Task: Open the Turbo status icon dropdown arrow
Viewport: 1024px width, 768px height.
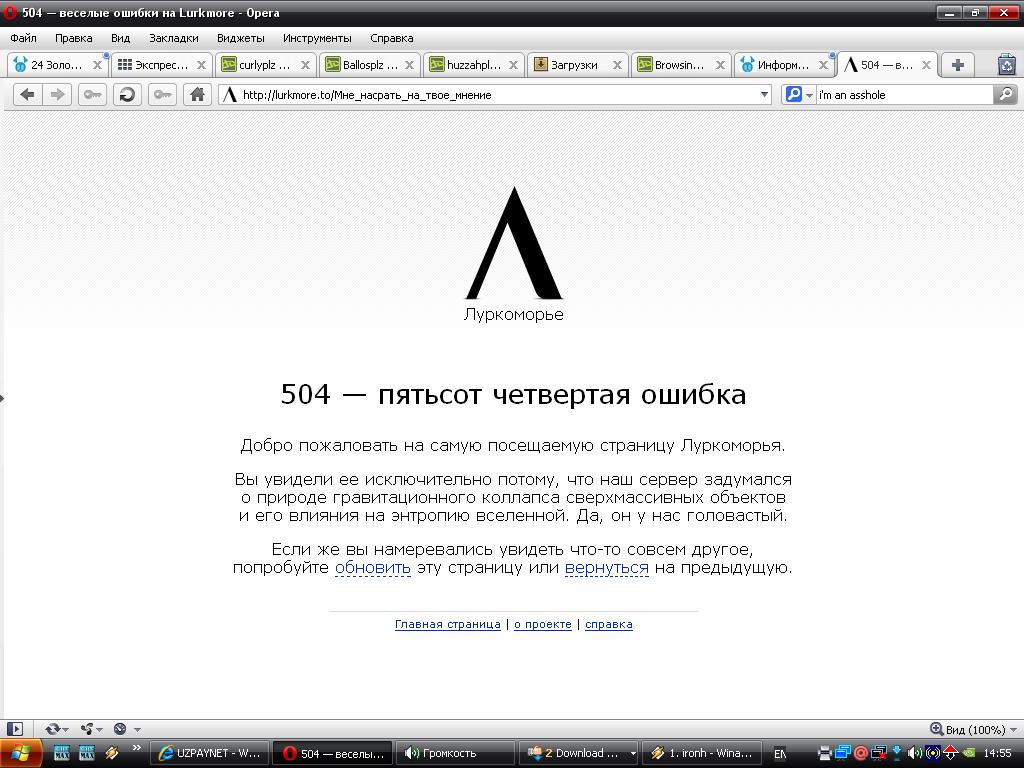Action: [x=136, y=729]
